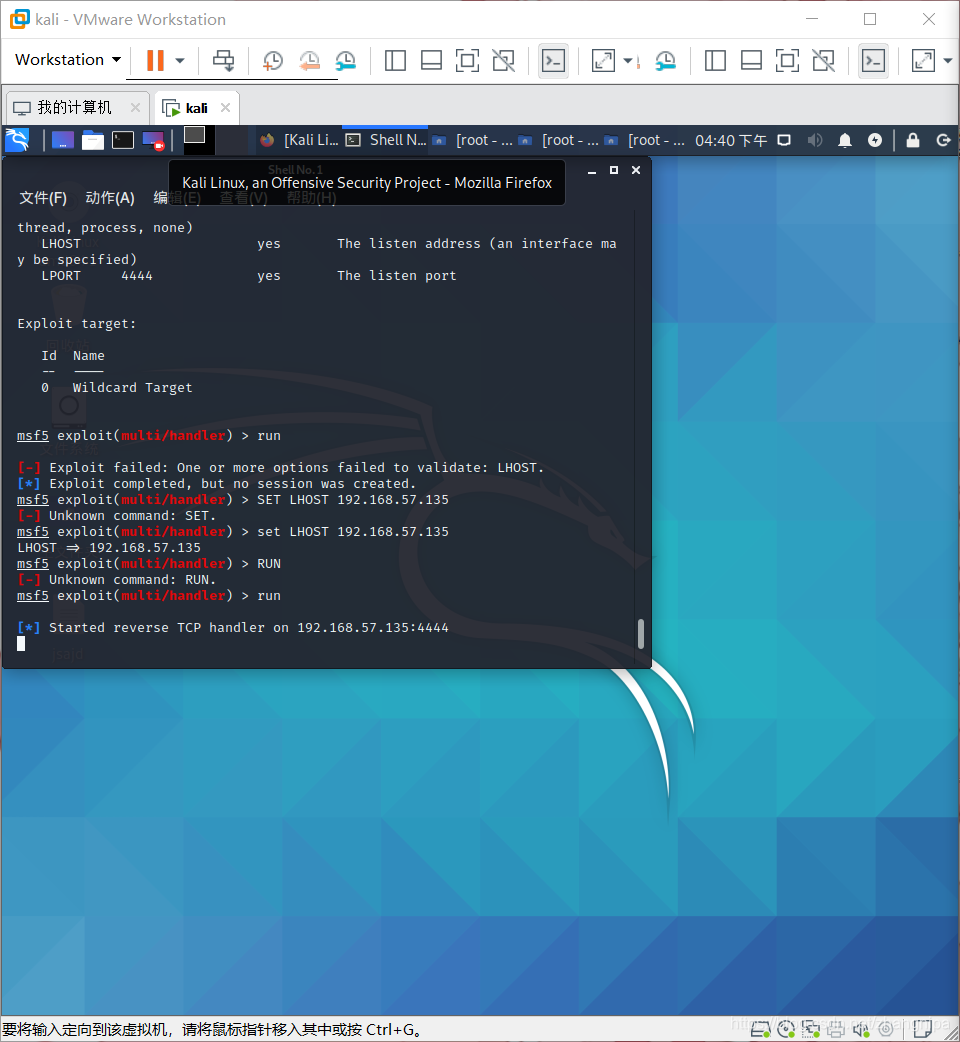Click the 'Exploit failed' validation error line

(x=280, y=468)
